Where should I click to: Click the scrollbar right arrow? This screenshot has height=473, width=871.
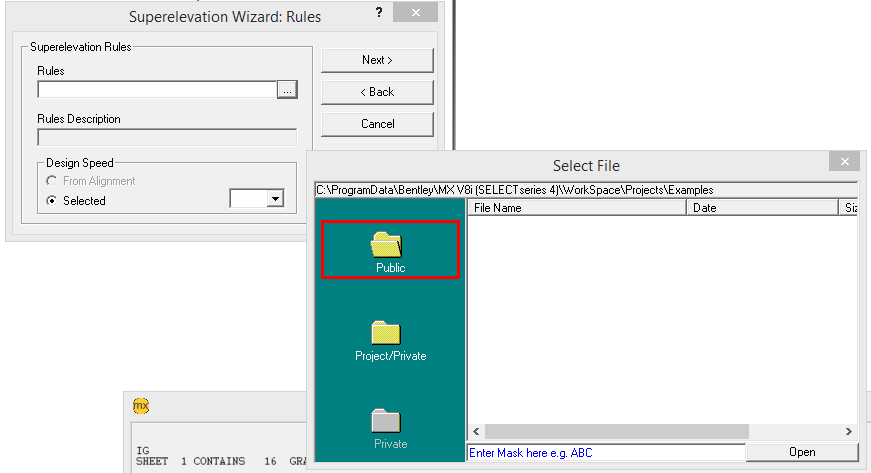pos(848,431)
